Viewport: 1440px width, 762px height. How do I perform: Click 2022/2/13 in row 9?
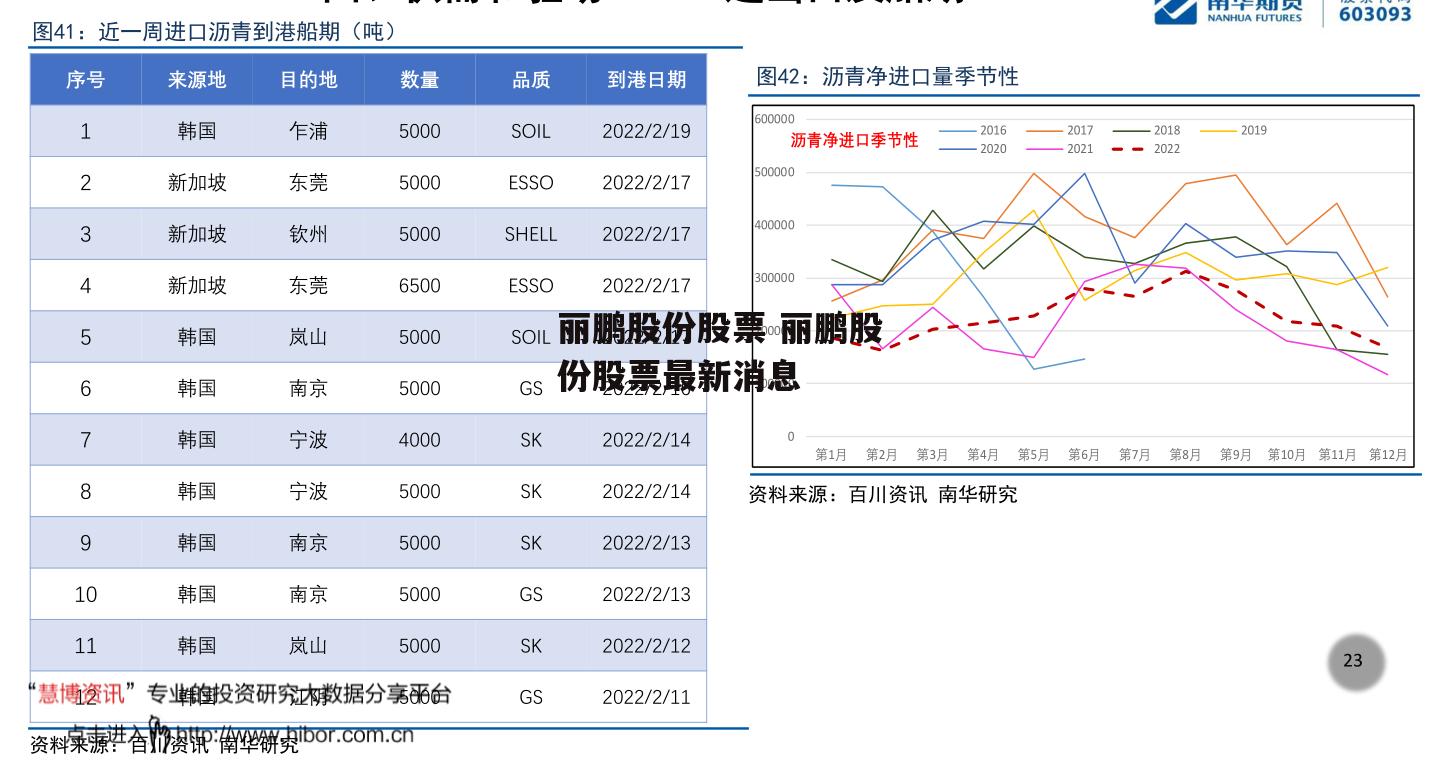(x=646, y=543)
